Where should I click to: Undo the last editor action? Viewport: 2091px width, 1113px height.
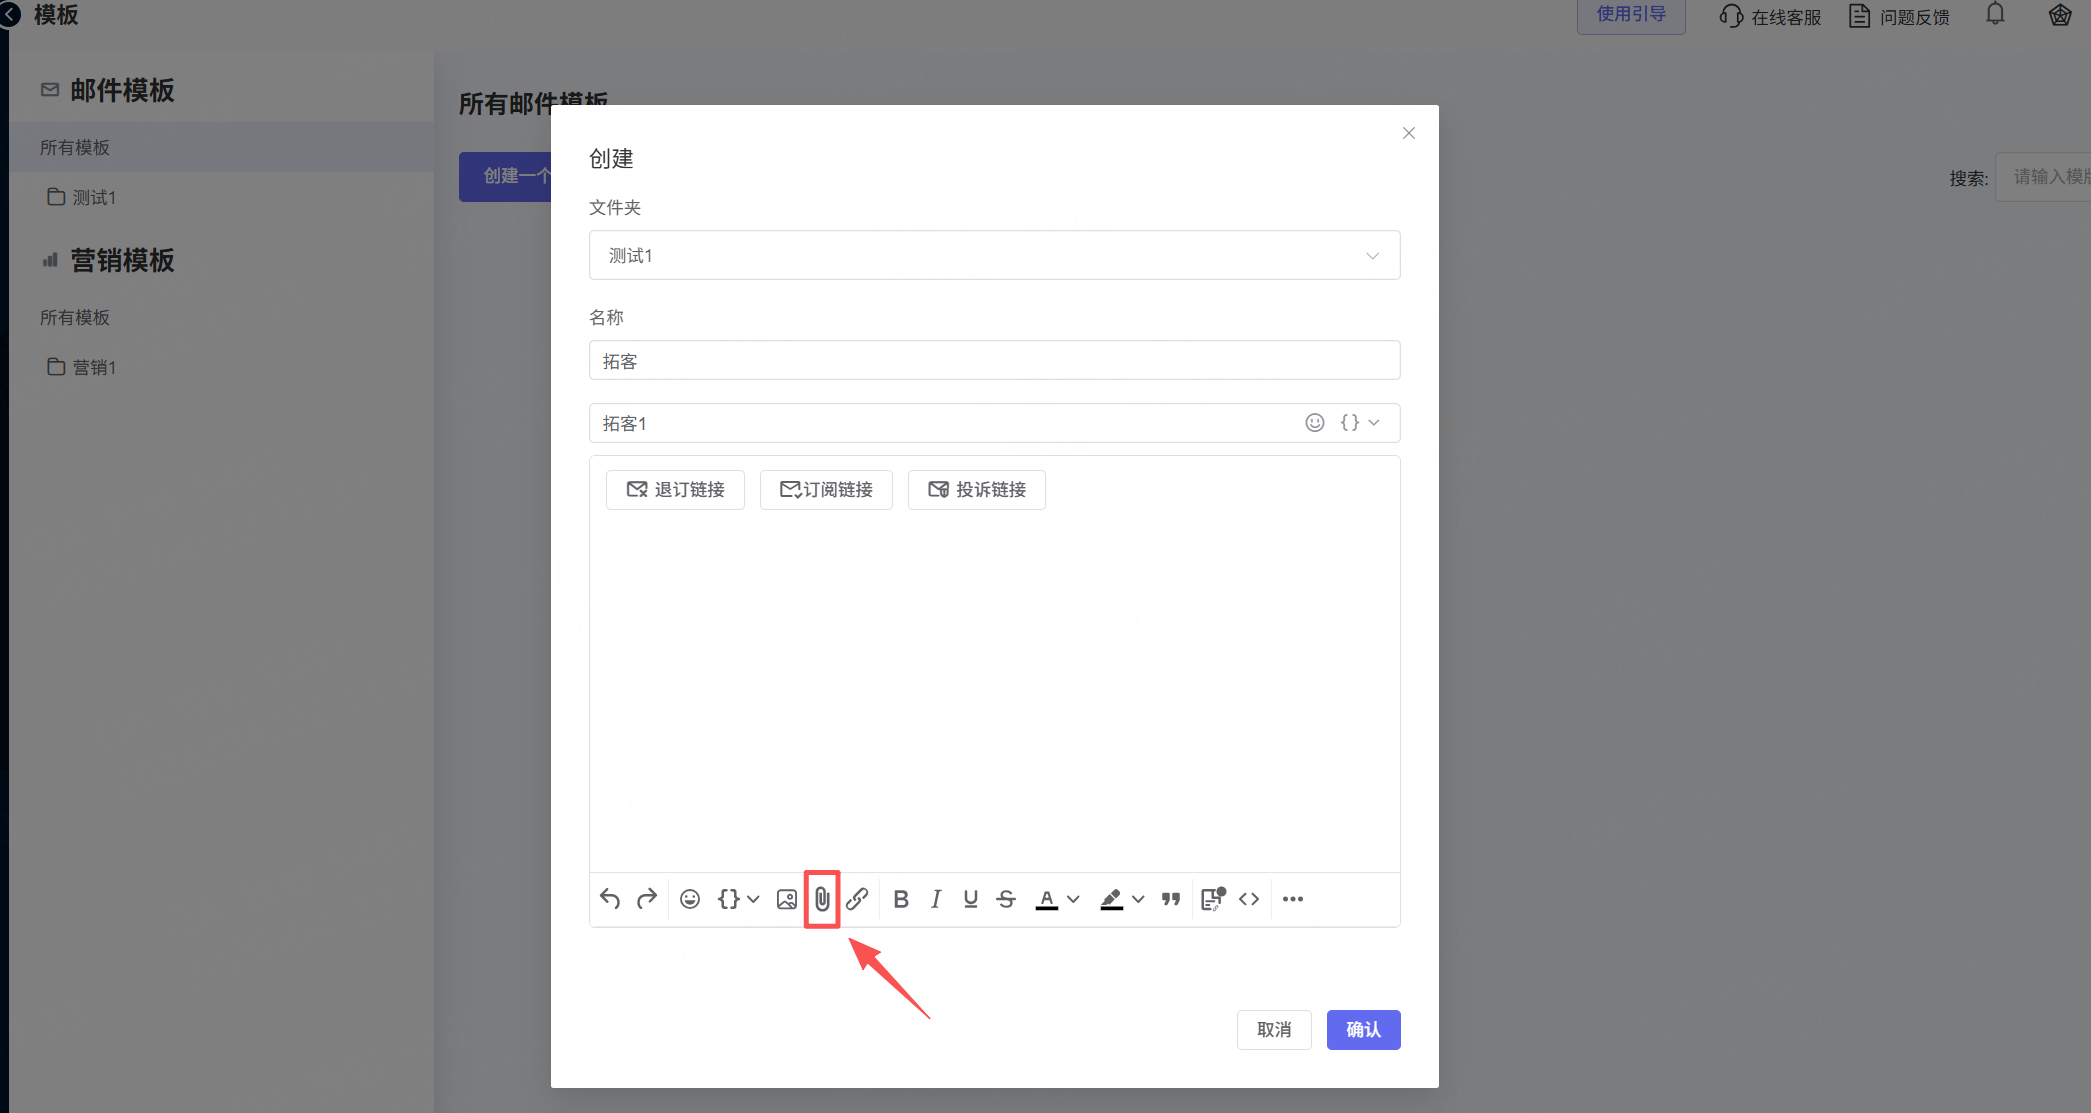click(x=610, y=899)
